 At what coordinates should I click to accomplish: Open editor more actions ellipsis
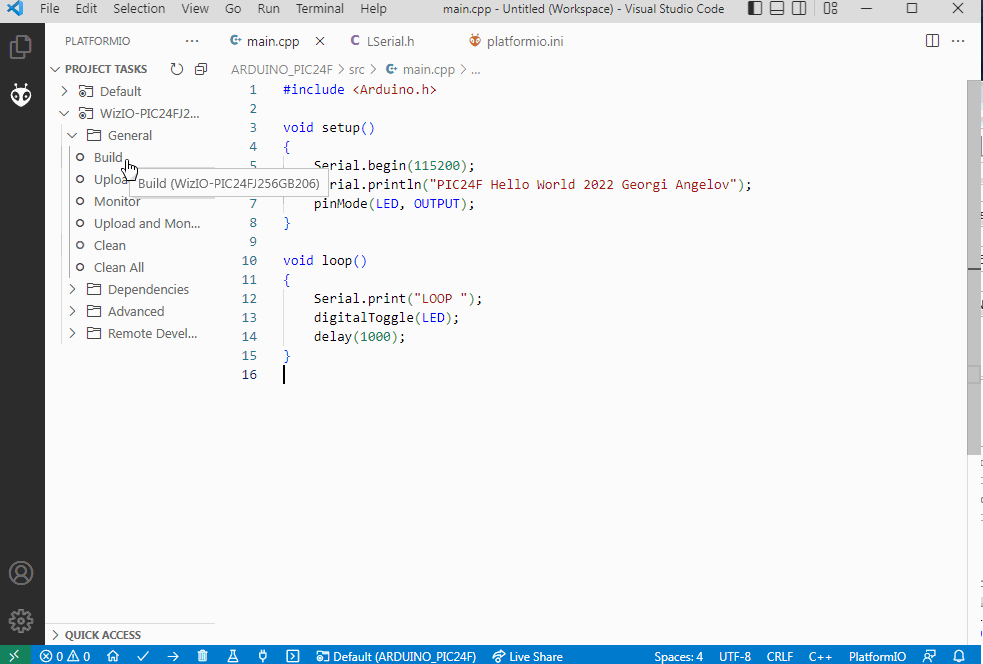(x=958, y=41)
